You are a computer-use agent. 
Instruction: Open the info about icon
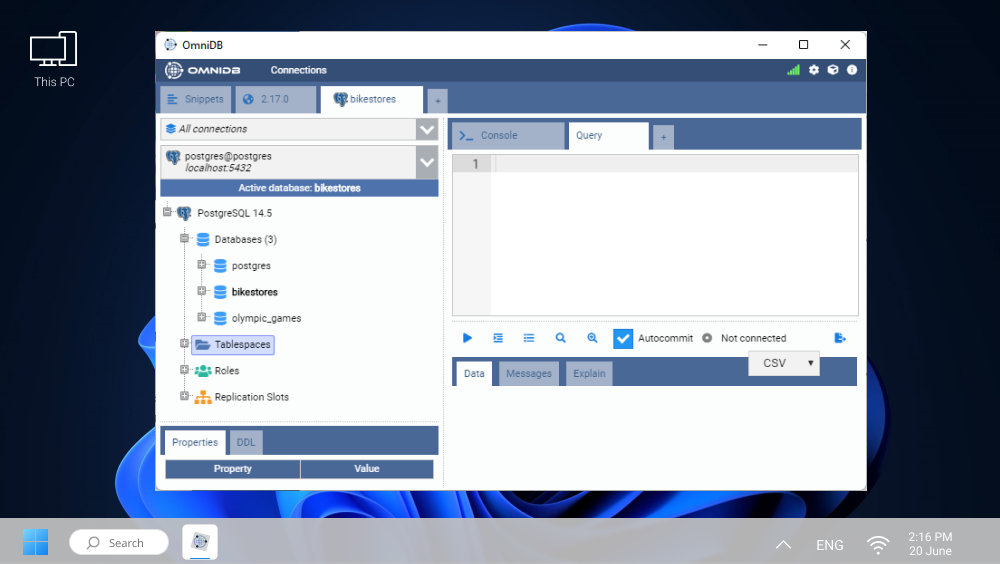[x=852, y=70]
